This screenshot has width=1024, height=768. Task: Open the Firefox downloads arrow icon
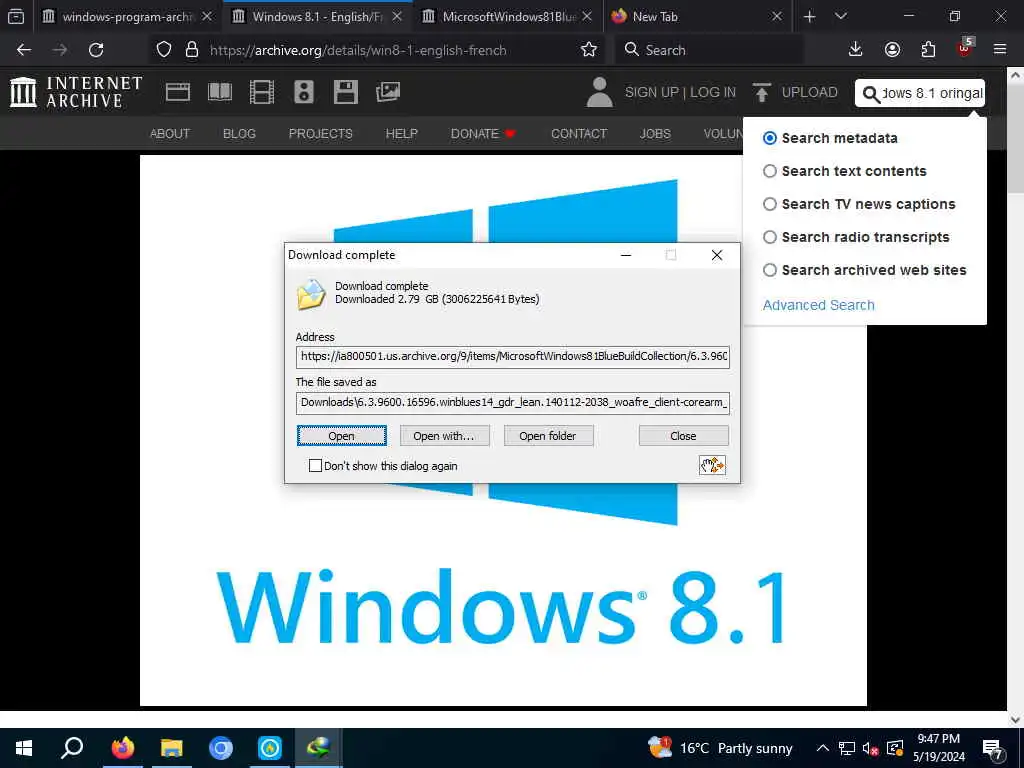[856, 50]
